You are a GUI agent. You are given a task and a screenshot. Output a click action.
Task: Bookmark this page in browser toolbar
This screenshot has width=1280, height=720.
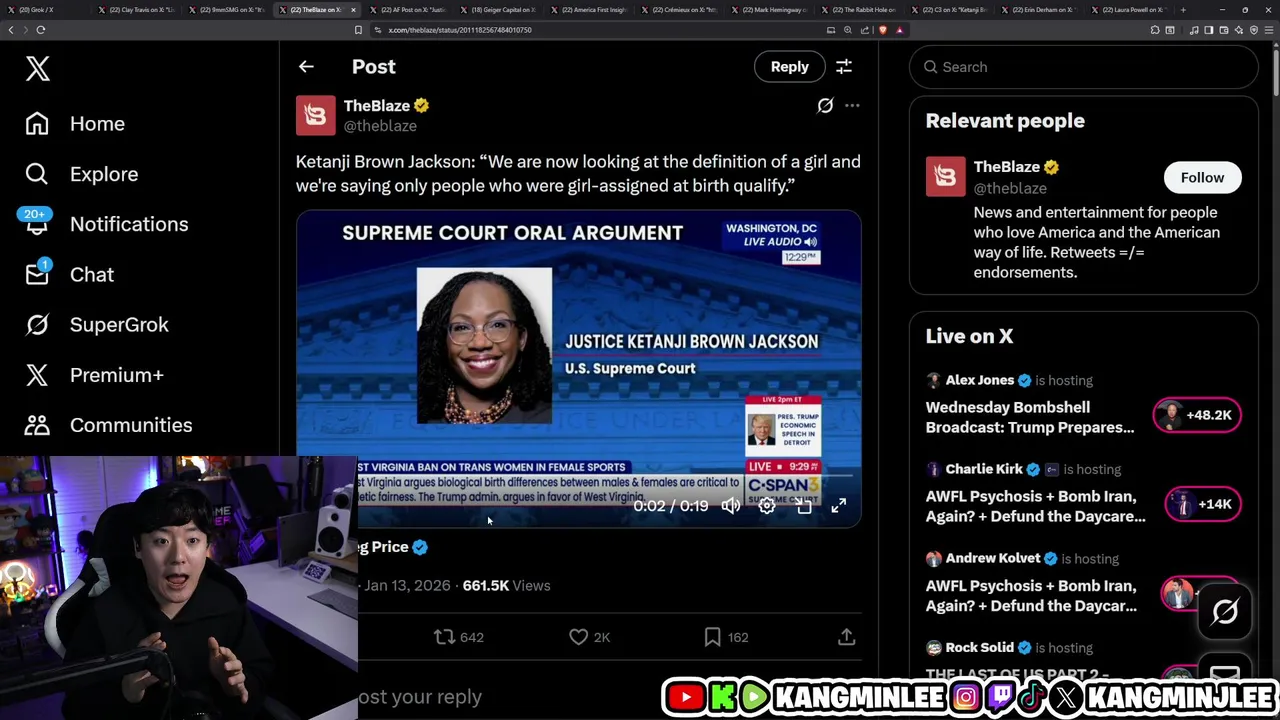tap(358, 30)
